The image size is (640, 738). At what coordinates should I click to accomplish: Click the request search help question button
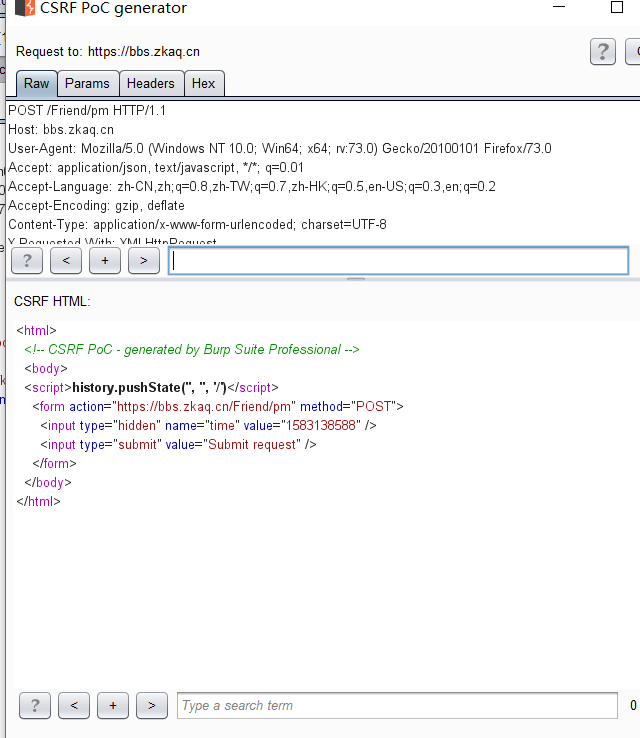click(27, 260)
